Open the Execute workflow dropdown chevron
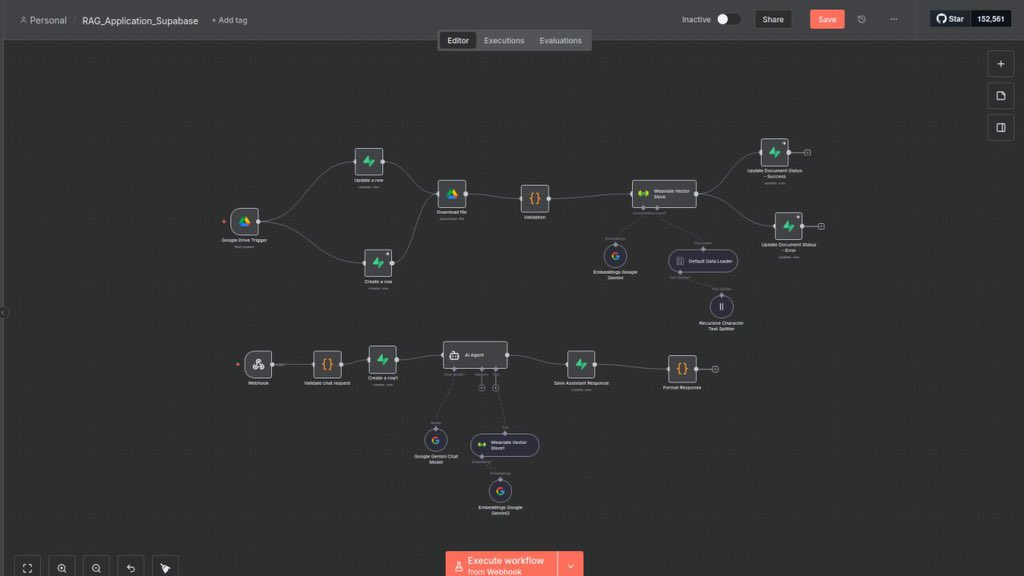The image size is (1024, 576). (x=570, y=564)
